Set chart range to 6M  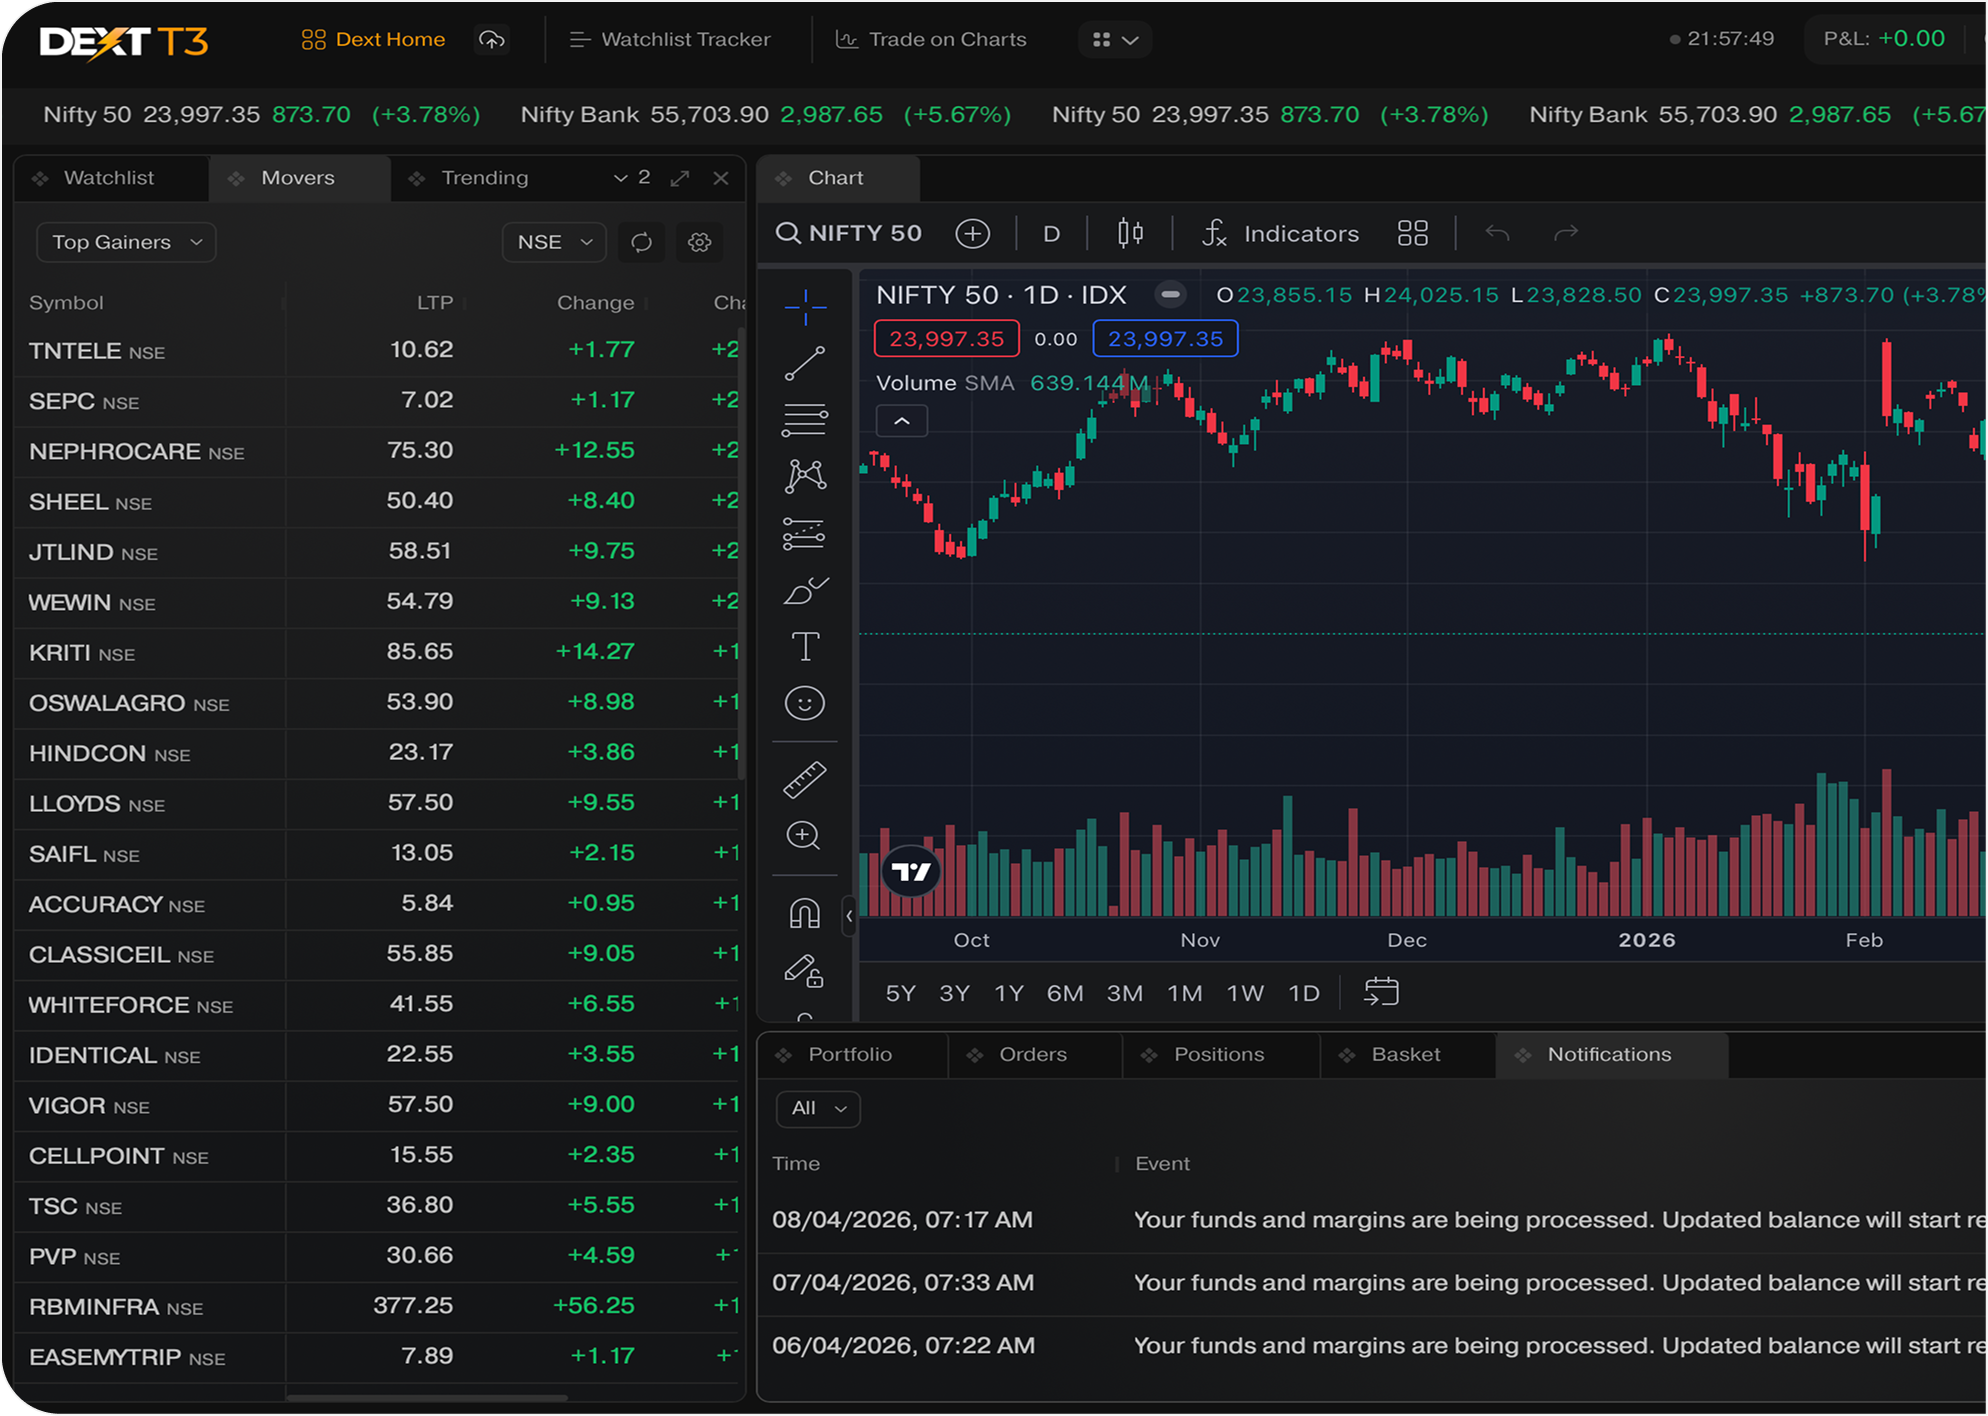pos(1064,994)
